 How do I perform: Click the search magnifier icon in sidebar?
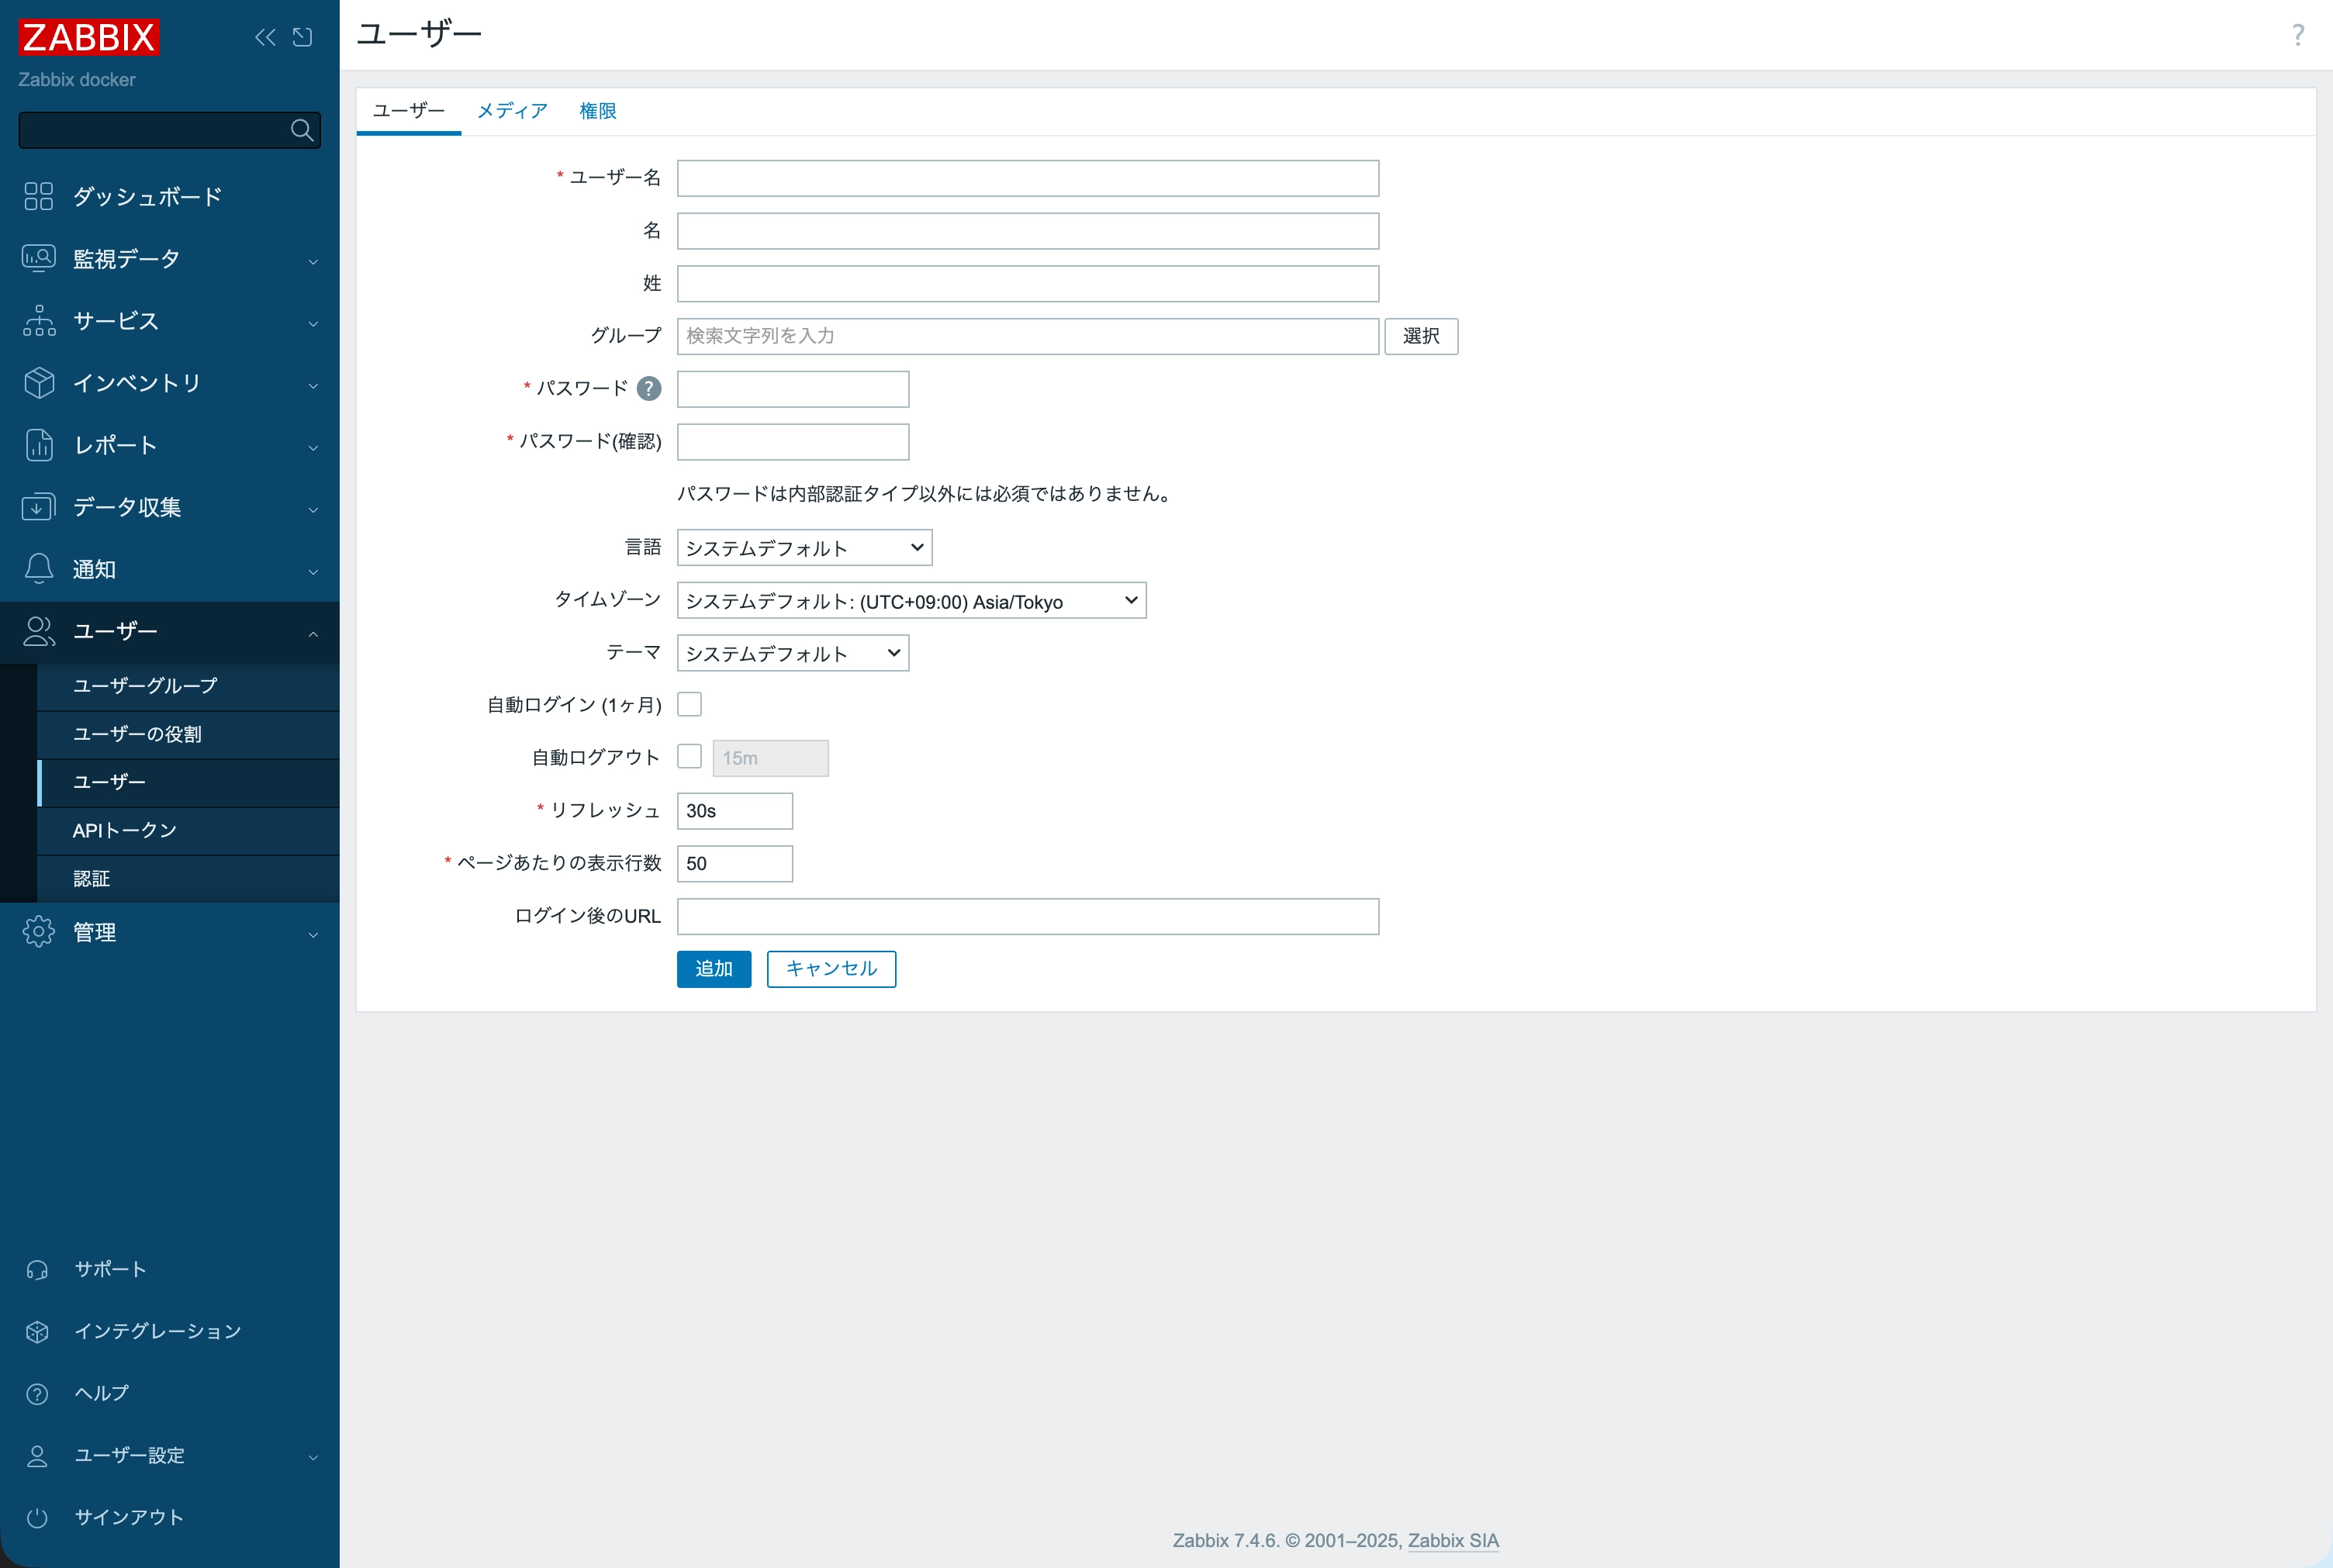point(301,130)
